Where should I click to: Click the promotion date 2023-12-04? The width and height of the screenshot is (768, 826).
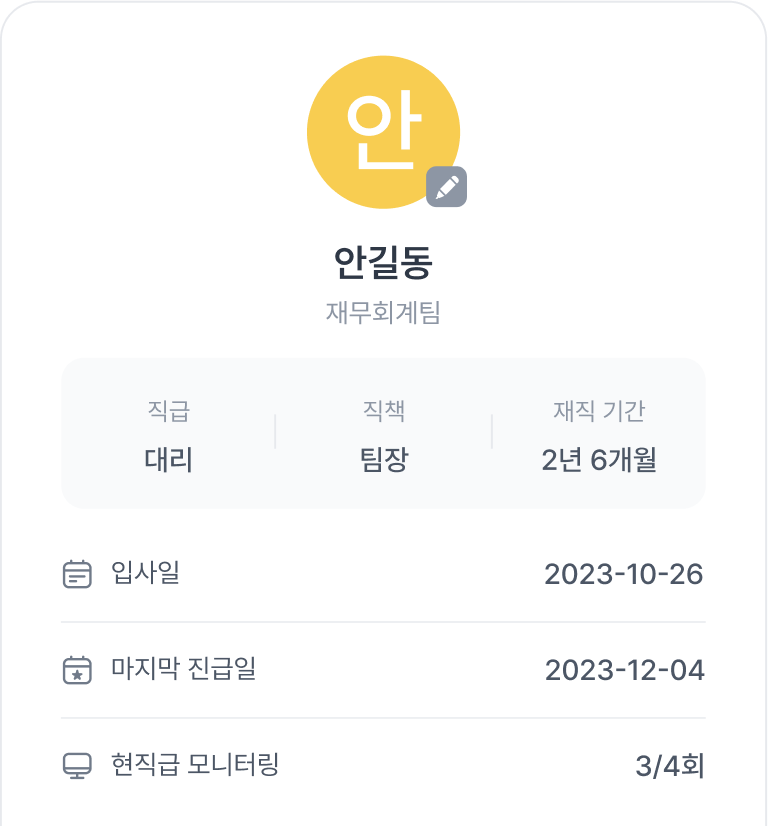coord(625,670)
